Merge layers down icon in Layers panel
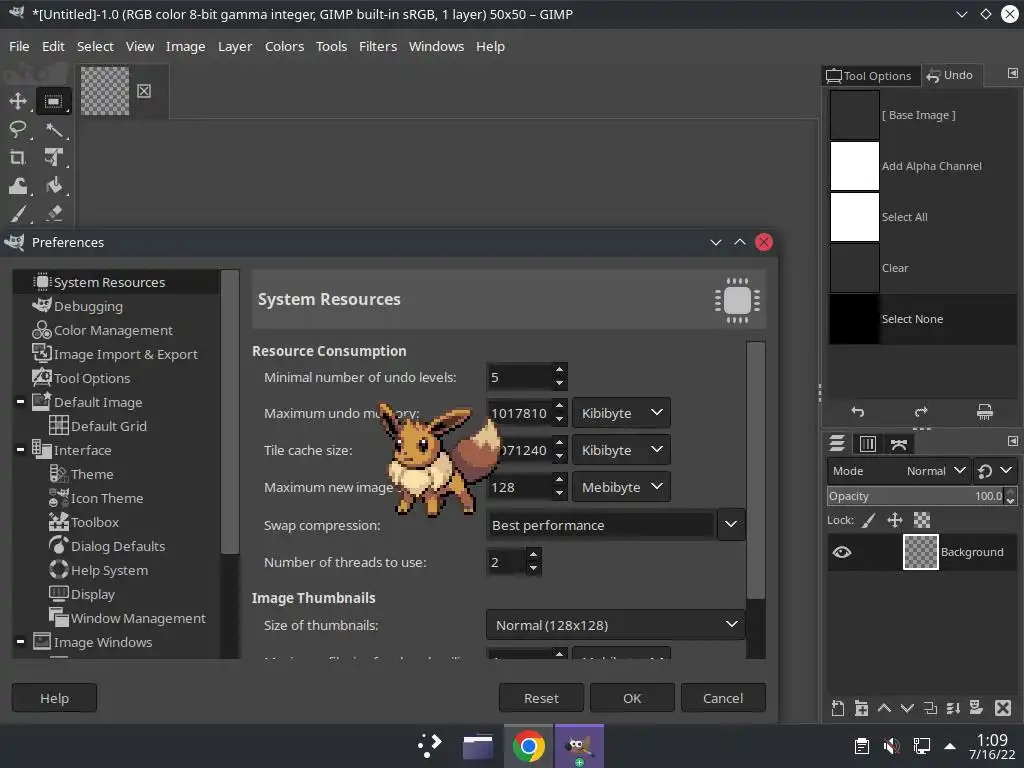The height and width of the screenshot is (768, 1024). click(953, 707)
